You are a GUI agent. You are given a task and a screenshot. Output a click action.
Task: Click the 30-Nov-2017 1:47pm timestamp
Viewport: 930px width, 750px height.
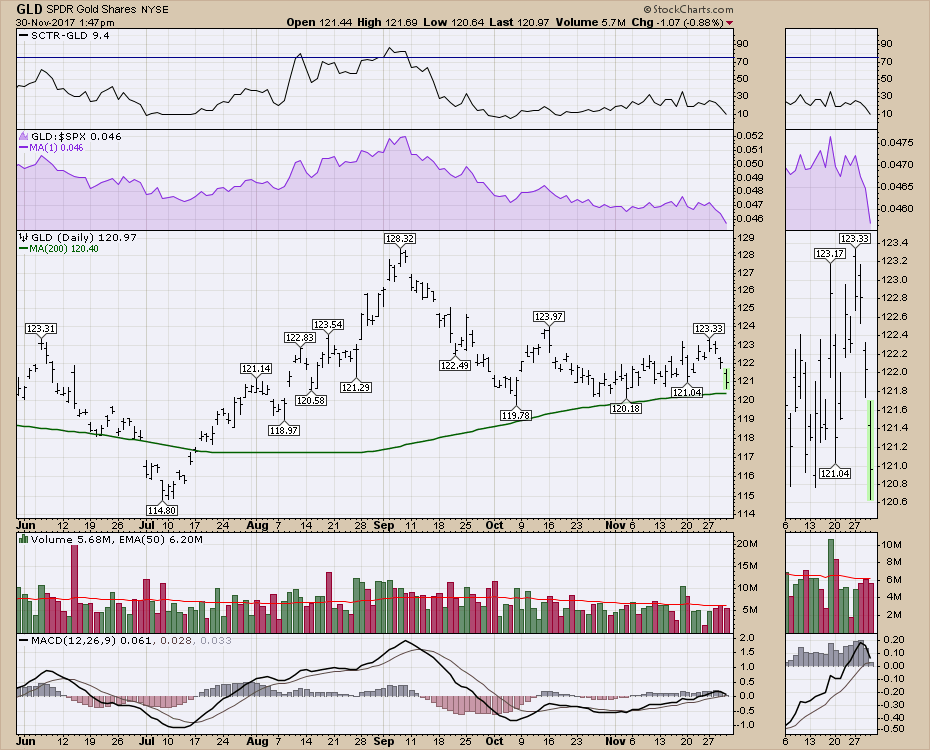(65, 23)
